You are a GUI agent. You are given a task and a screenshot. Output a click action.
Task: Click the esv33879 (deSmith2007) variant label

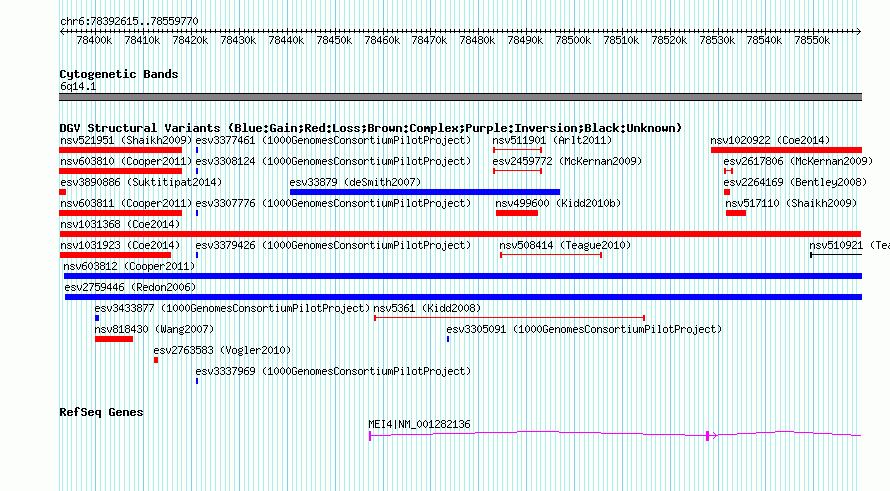pyautogui.click(x=355, y=182)
